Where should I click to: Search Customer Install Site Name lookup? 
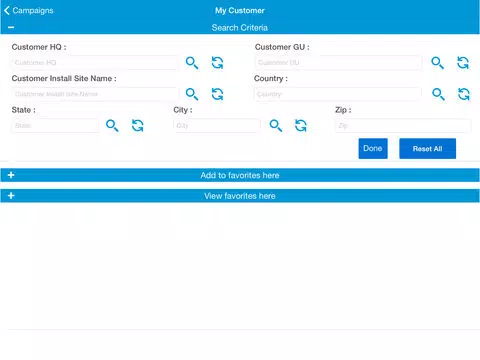coord(192,94)
